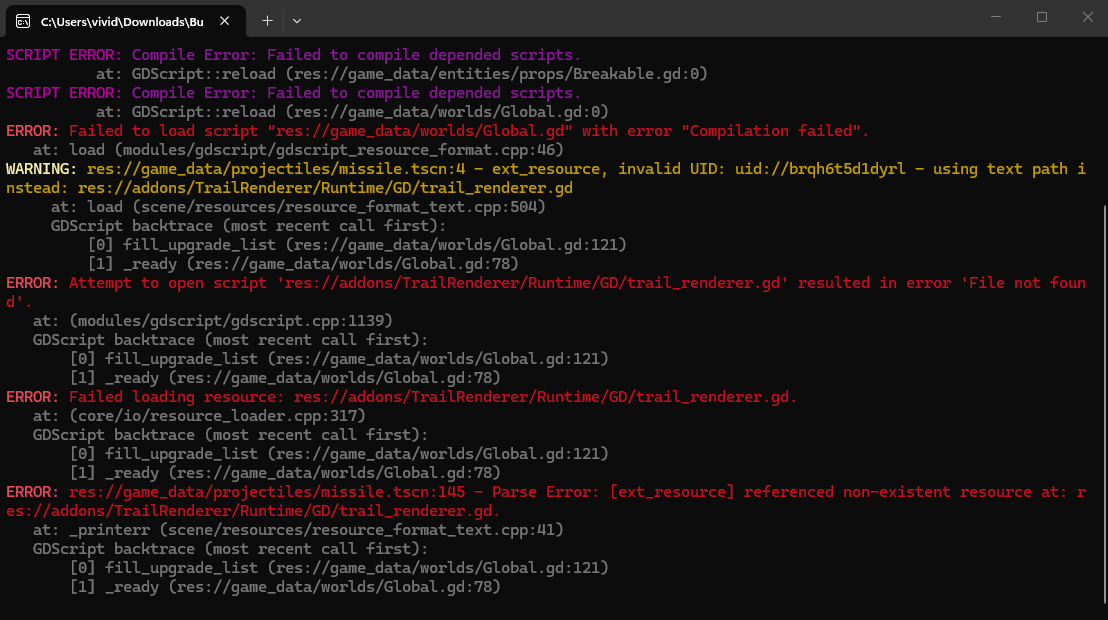Click the first 'SCRIPT ERROR:' label
Image resolution: width=1108 pixels, height=620 pixels.
[64, 54]
